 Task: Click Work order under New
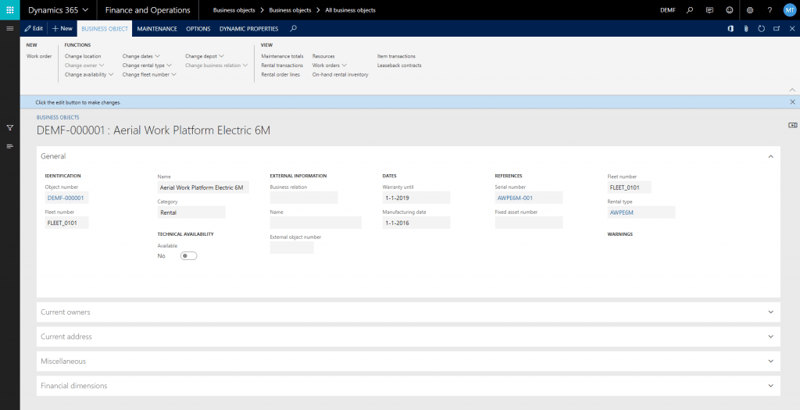[x=39, y=56]
